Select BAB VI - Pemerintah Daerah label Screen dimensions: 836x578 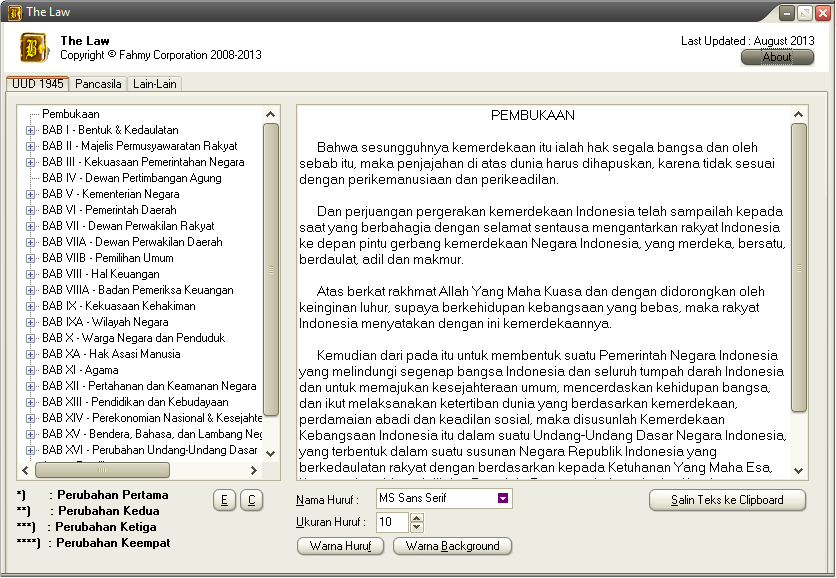(109, 210)
